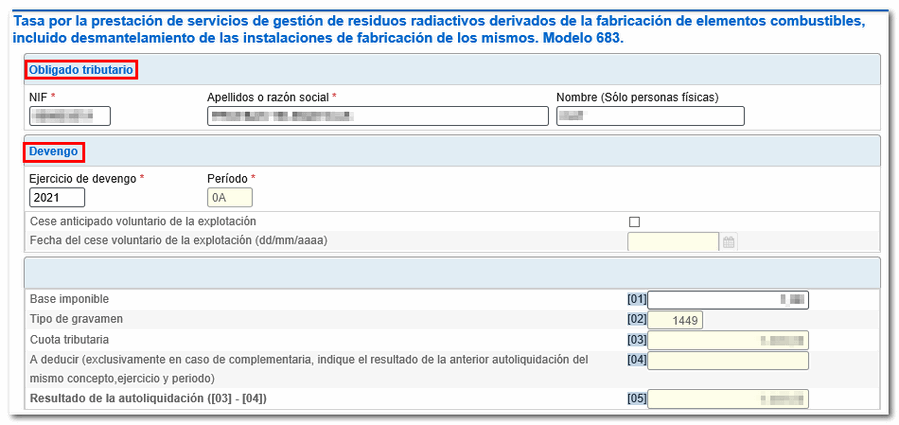
Task: Open the calendar picker for cese date
Action: pos(729,242)
